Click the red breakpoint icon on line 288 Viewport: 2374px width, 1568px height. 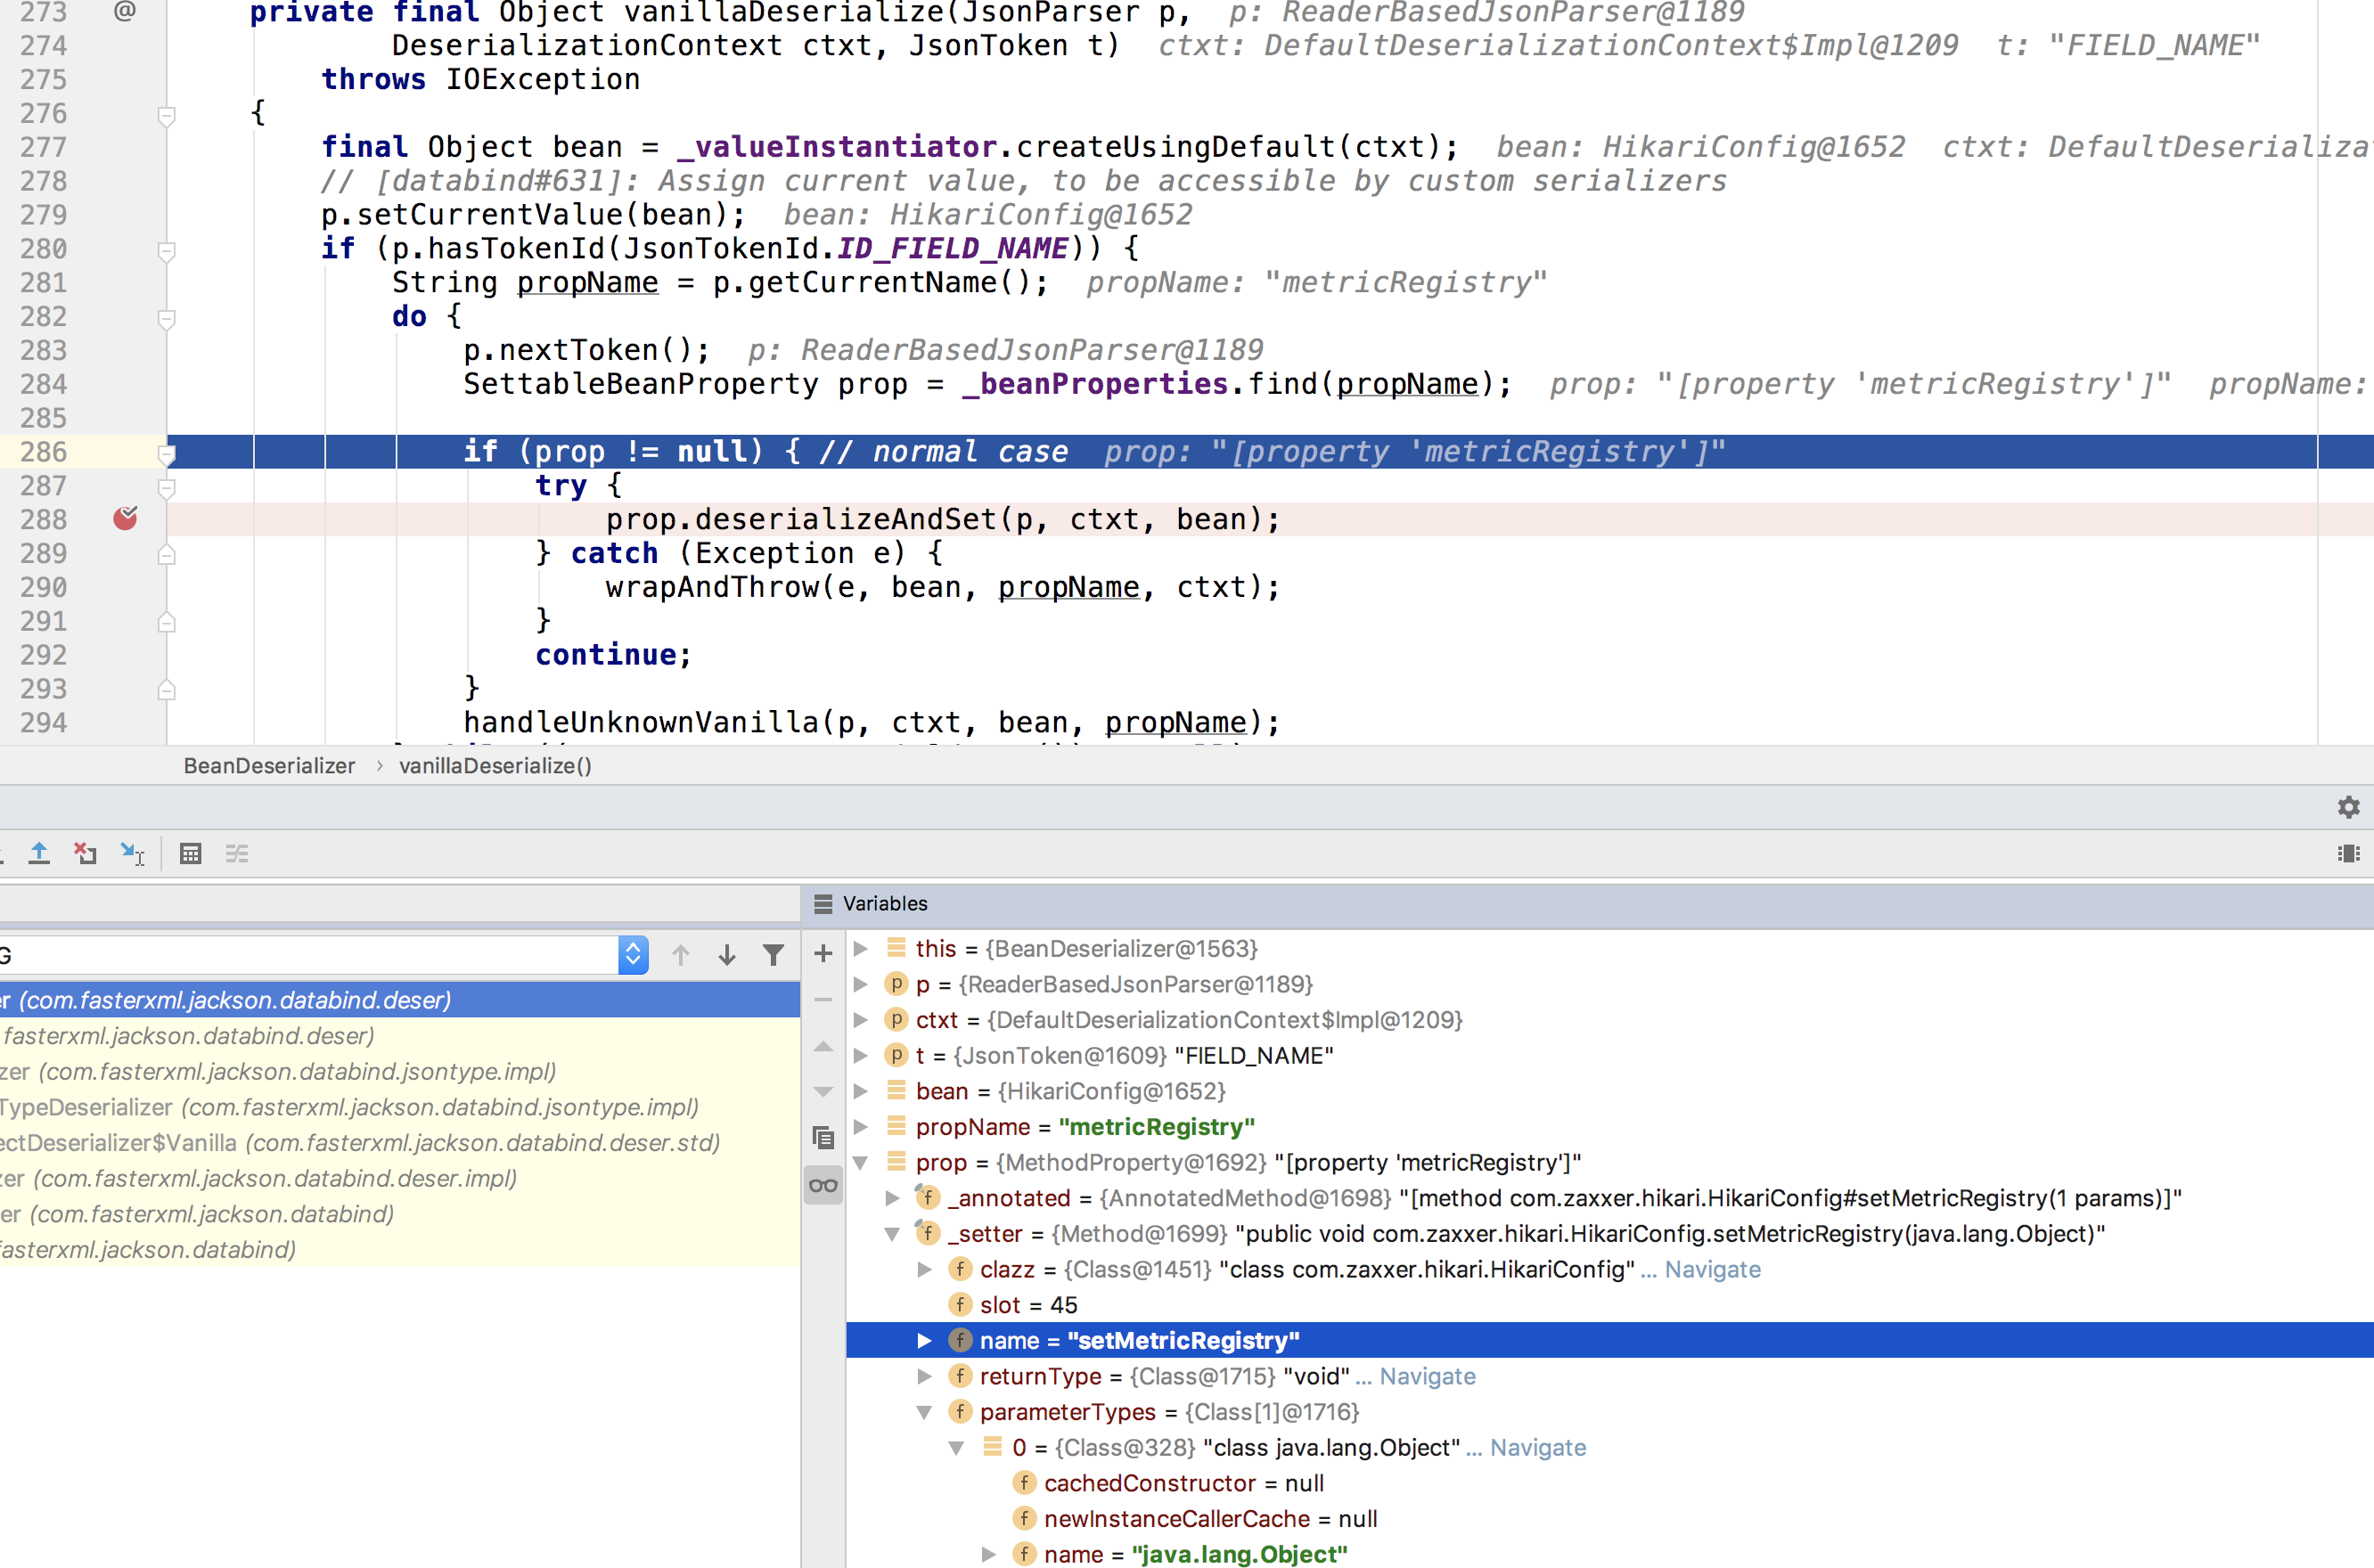126,518
